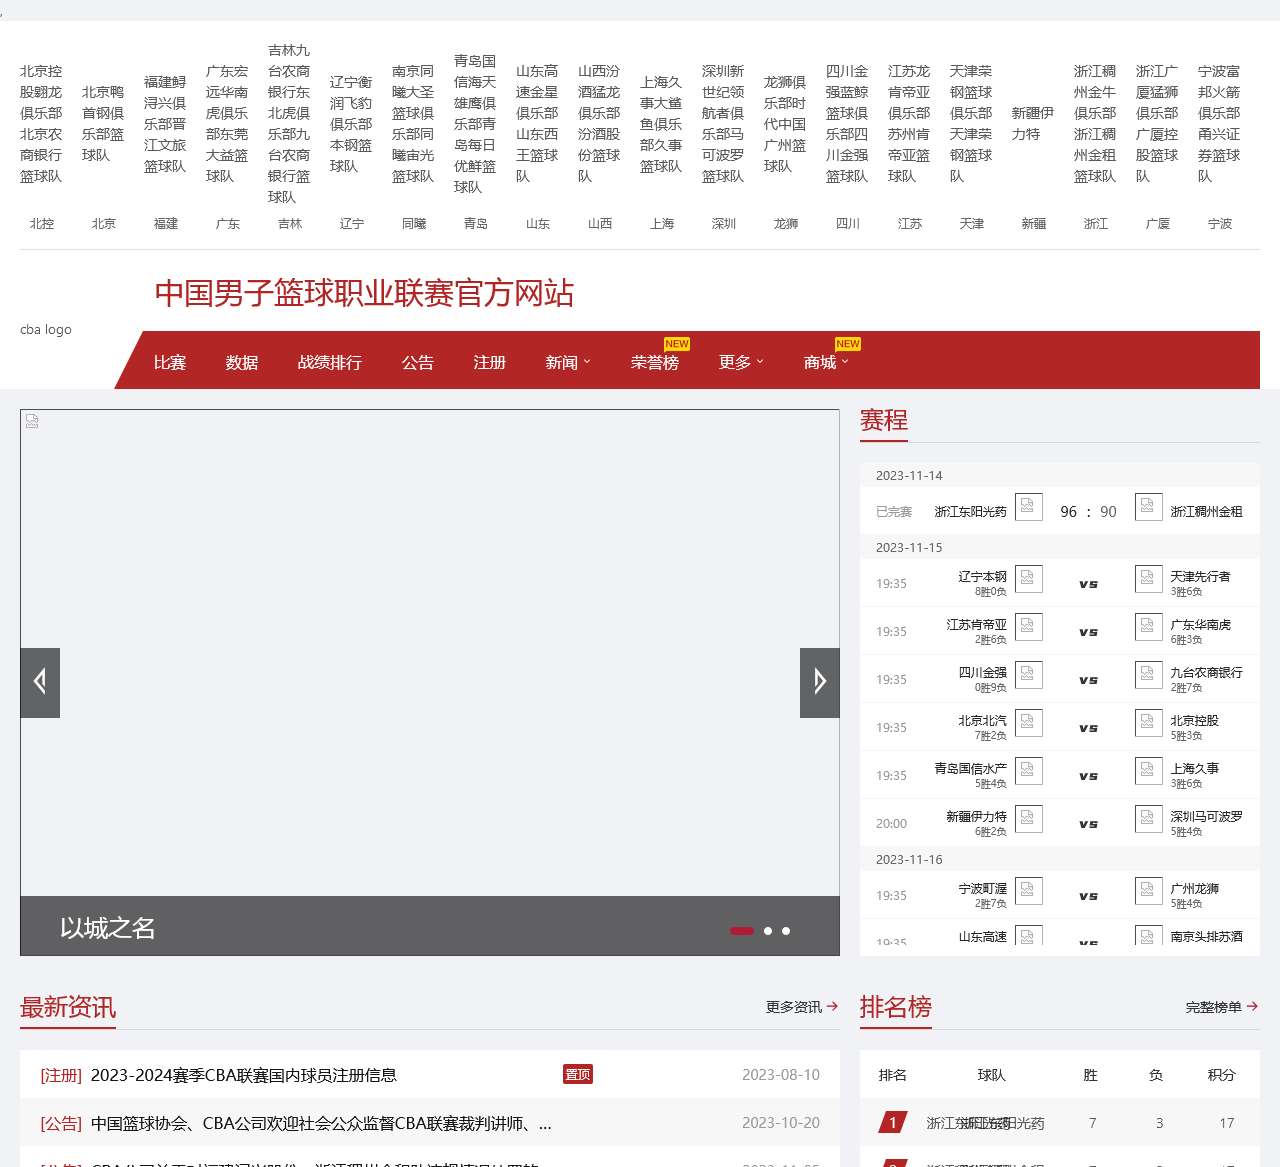Open 完整榜单 full rankings link
Viewport: 1280px width, 1167px height.
tap(1221, 1007)
